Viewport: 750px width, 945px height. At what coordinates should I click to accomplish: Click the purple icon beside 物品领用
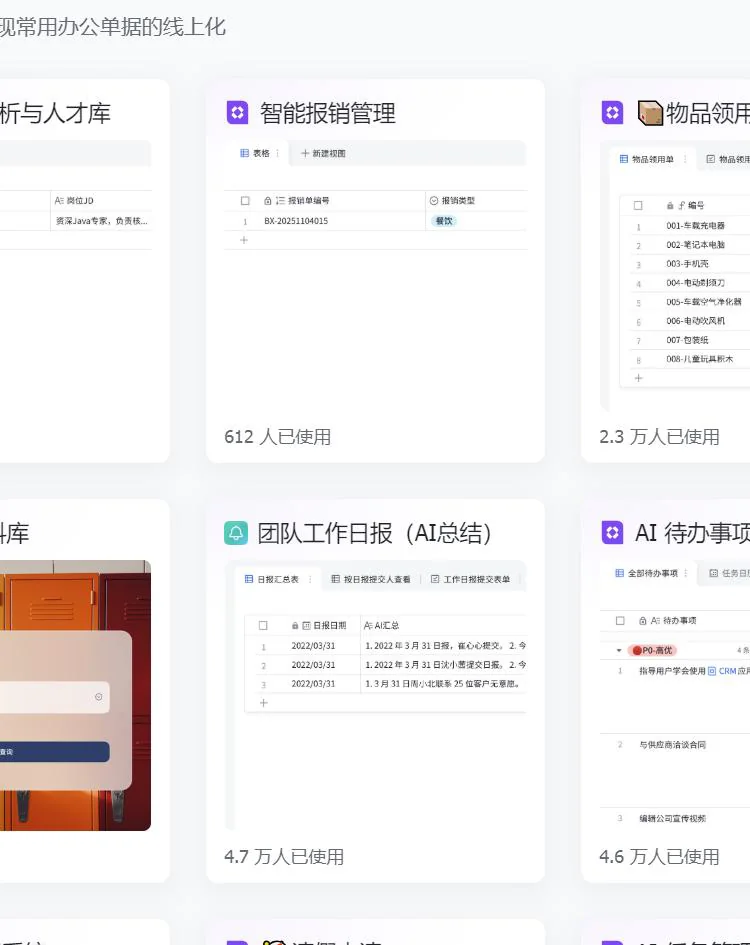click(613, 112)
